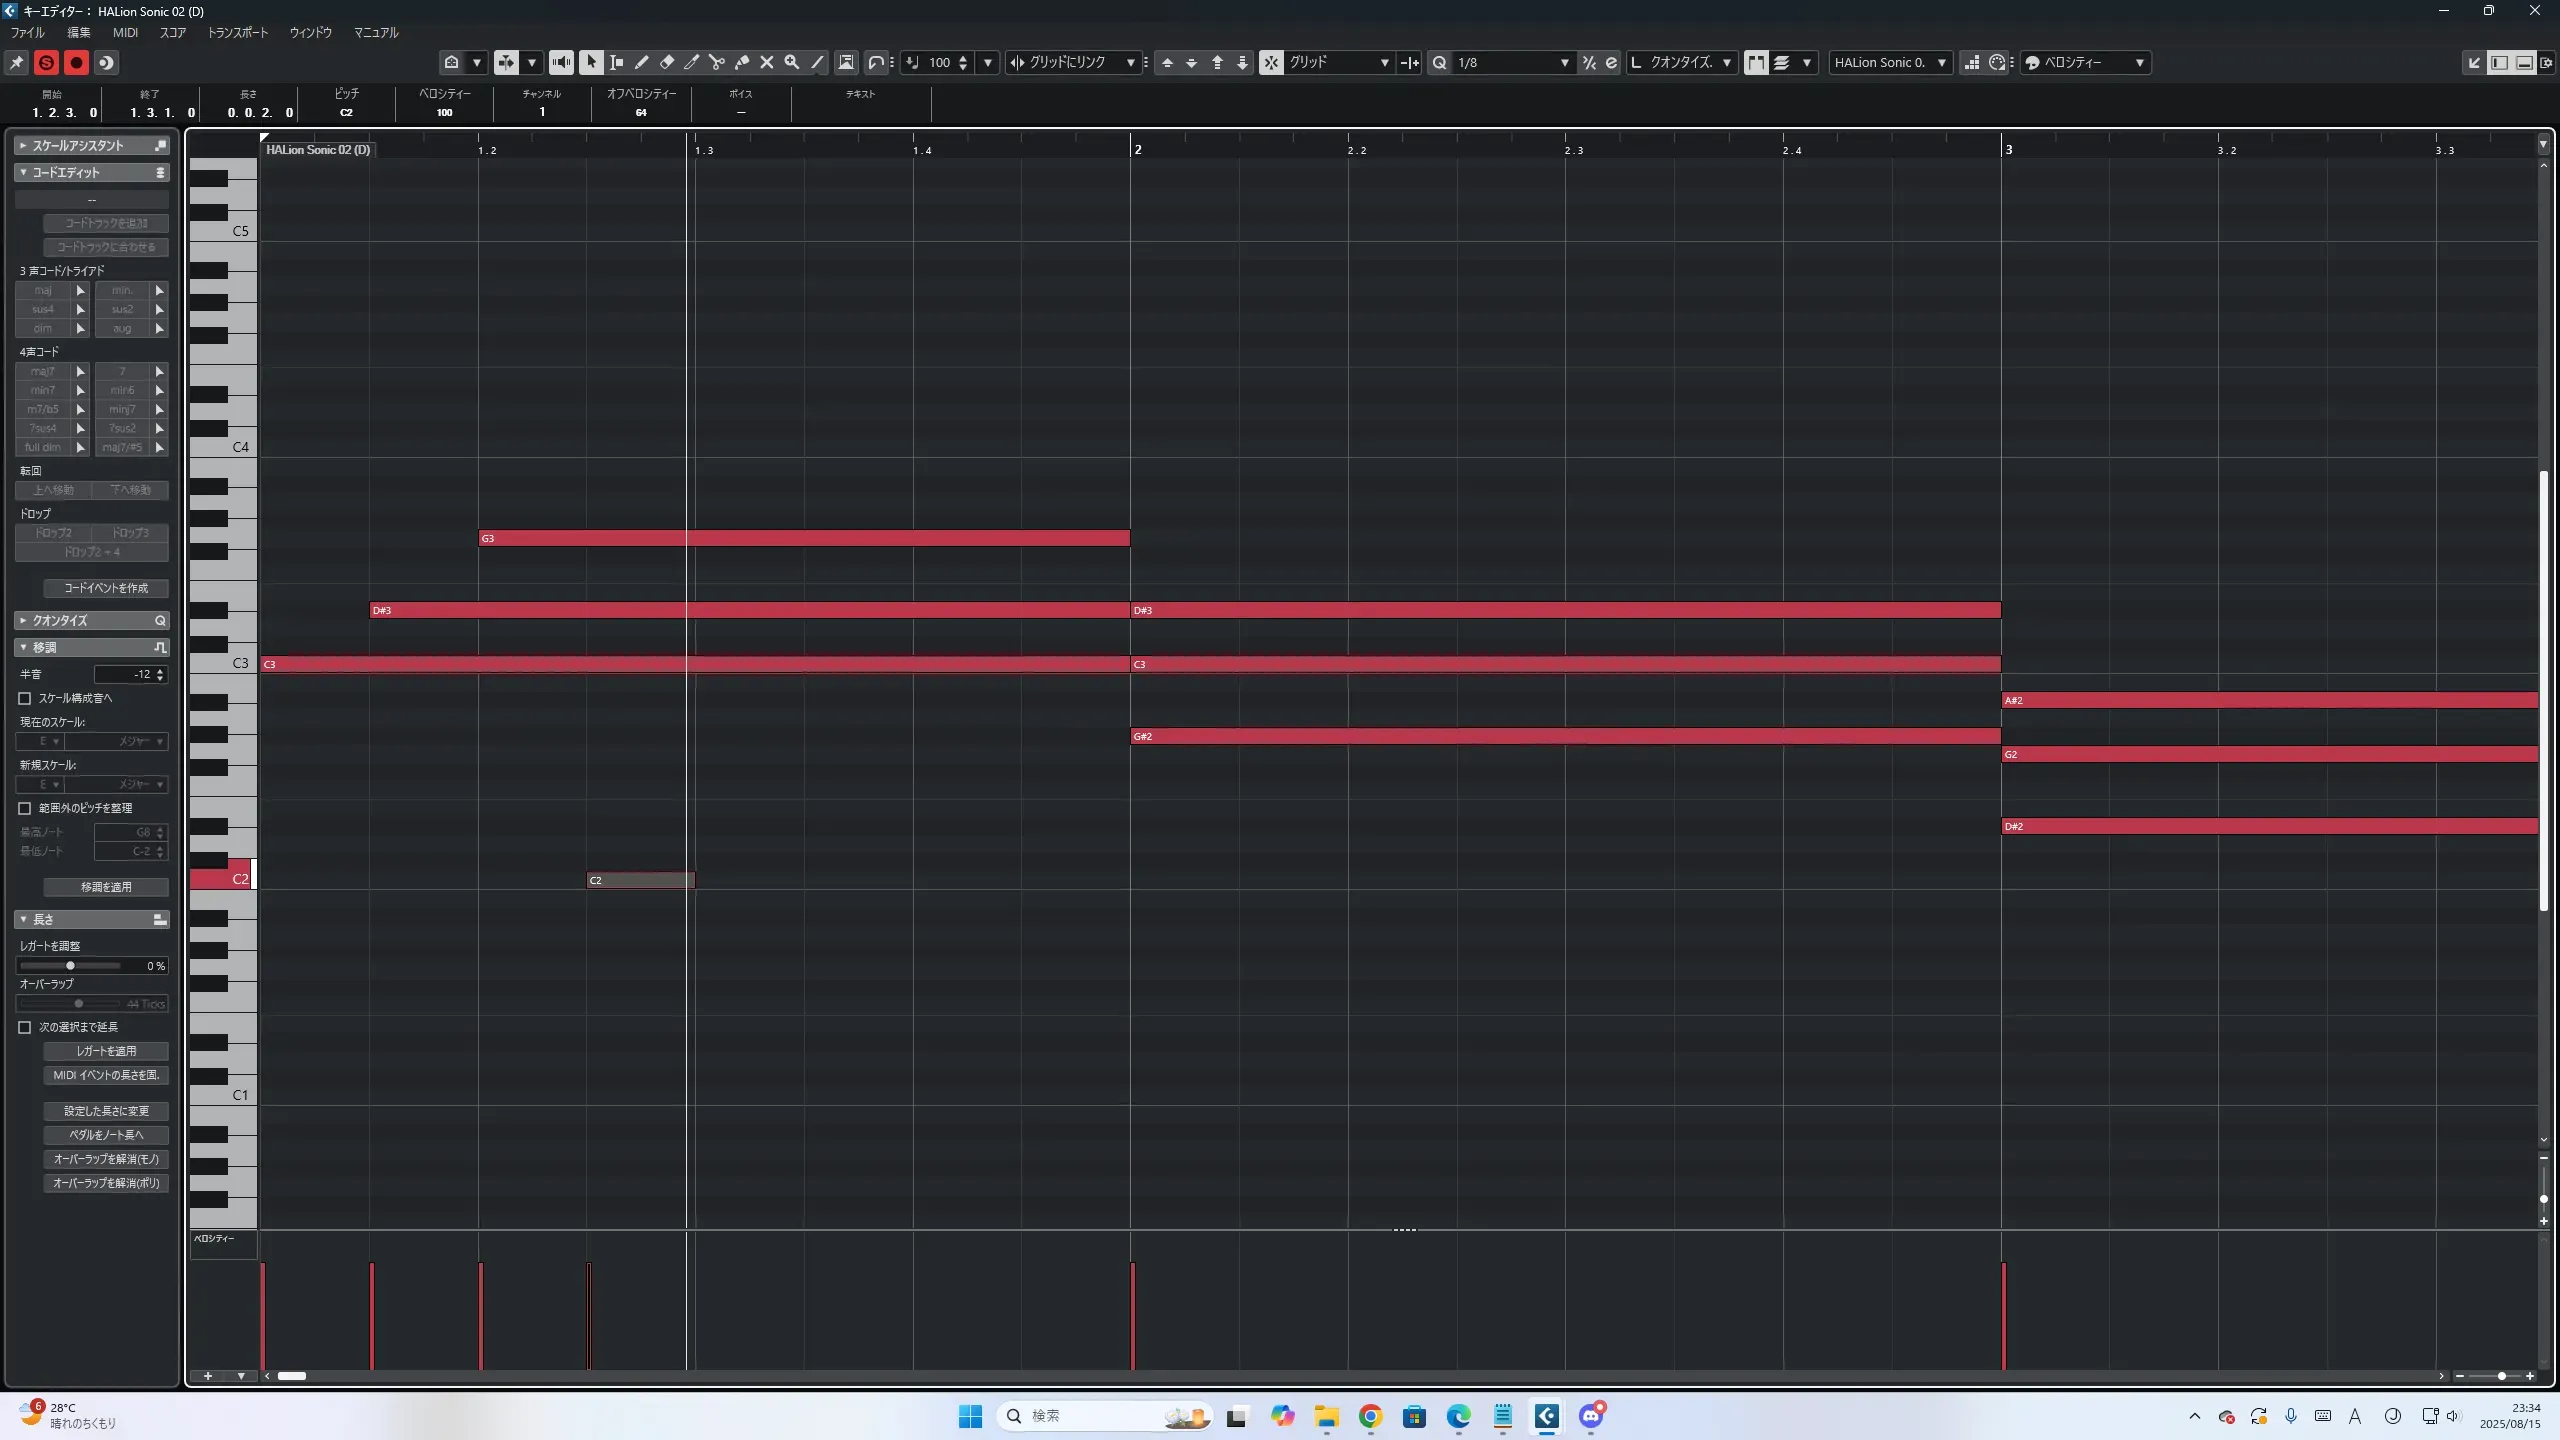Open the グリッドにリンク dropdown

[x=1130, y=62]
